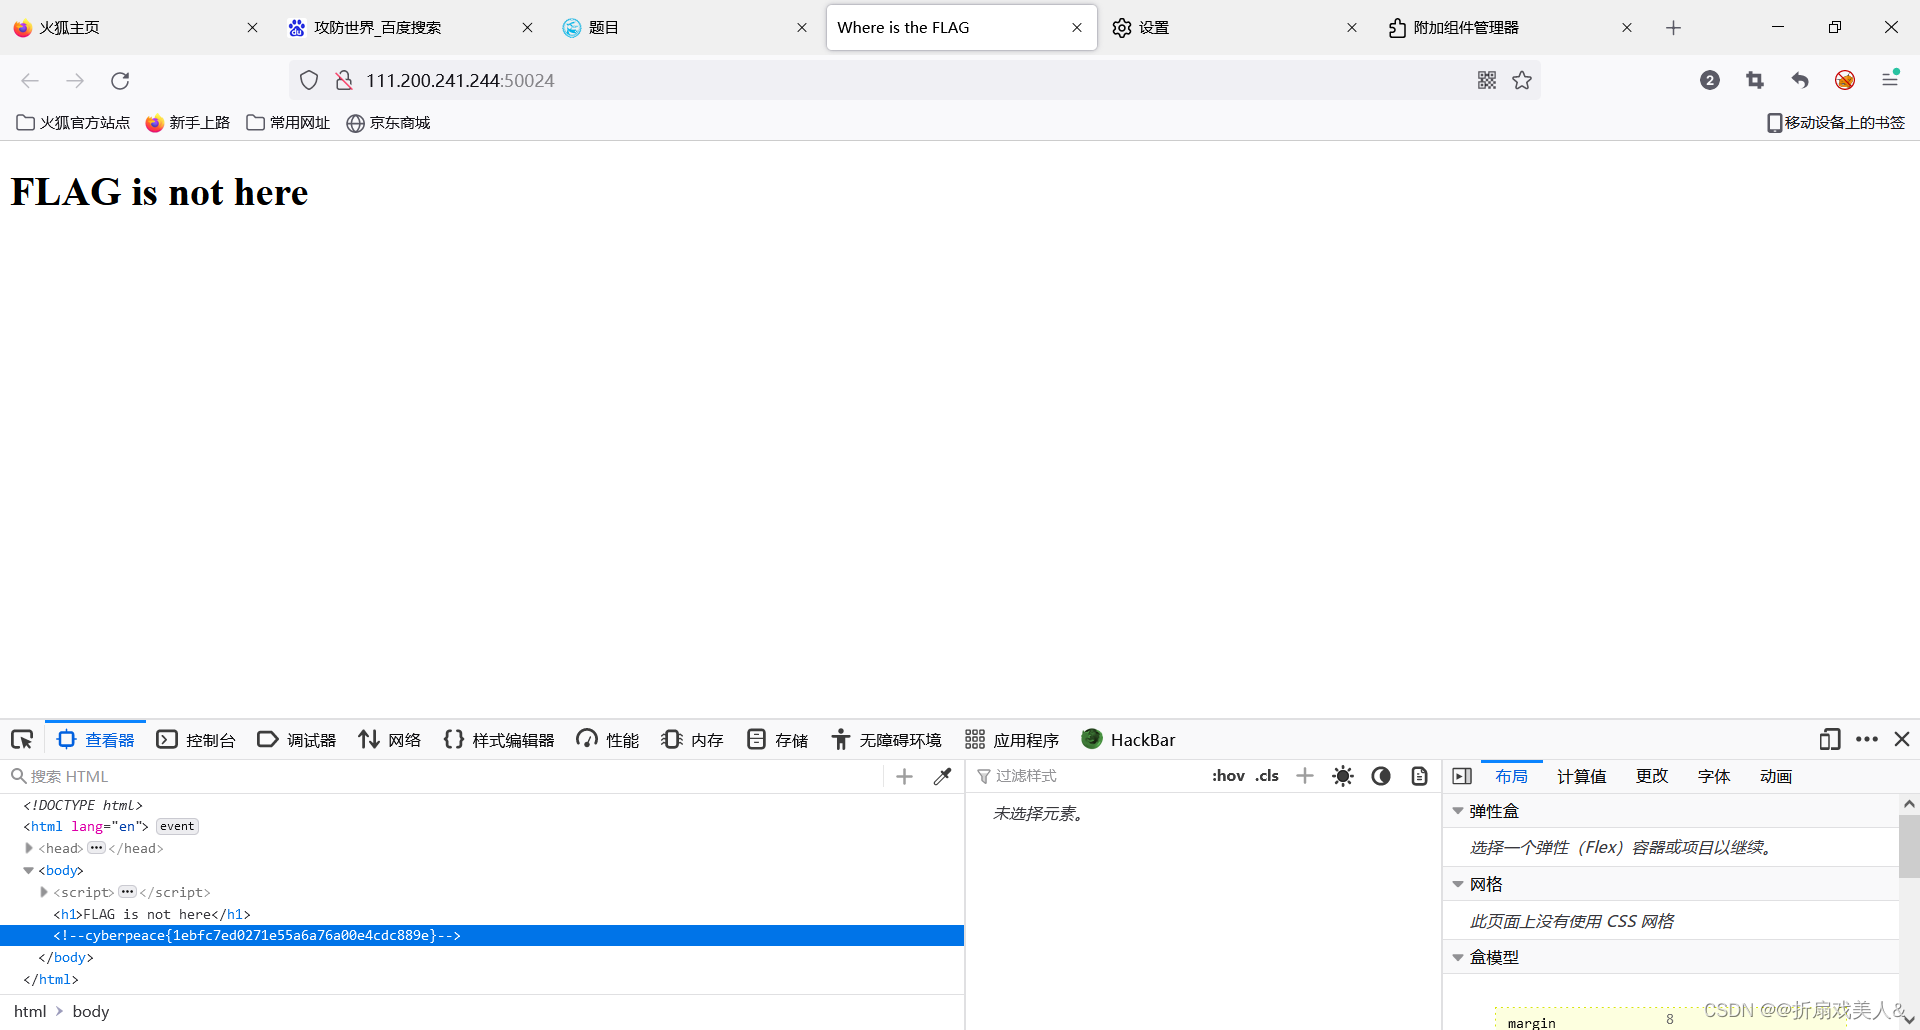Viewport: 1920px width, 1030px height.
Task: Open the 内存 memory tab
Action: click(x=692, y=740)
